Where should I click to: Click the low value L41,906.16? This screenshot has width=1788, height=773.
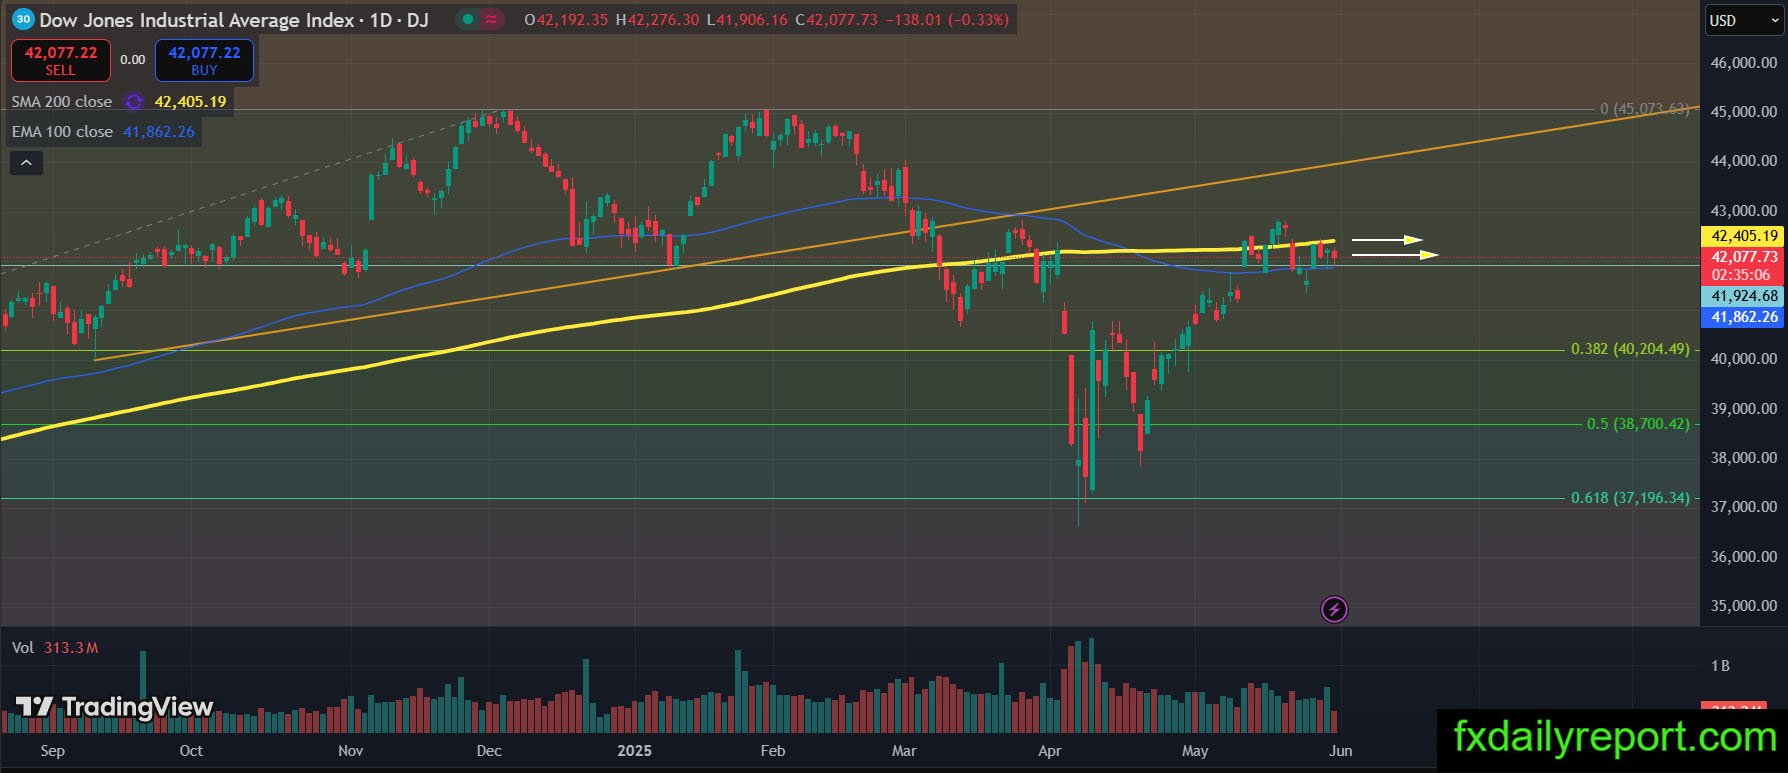point(747,20)
